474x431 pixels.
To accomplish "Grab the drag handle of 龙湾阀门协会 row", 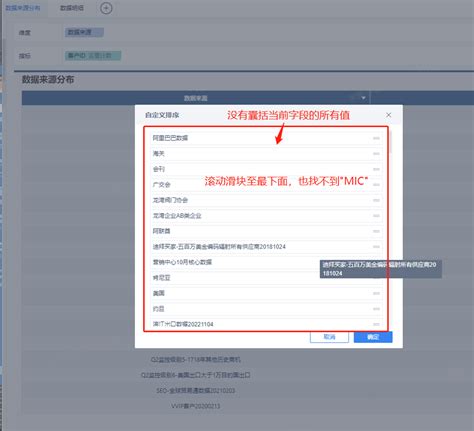I will [376, 200].
